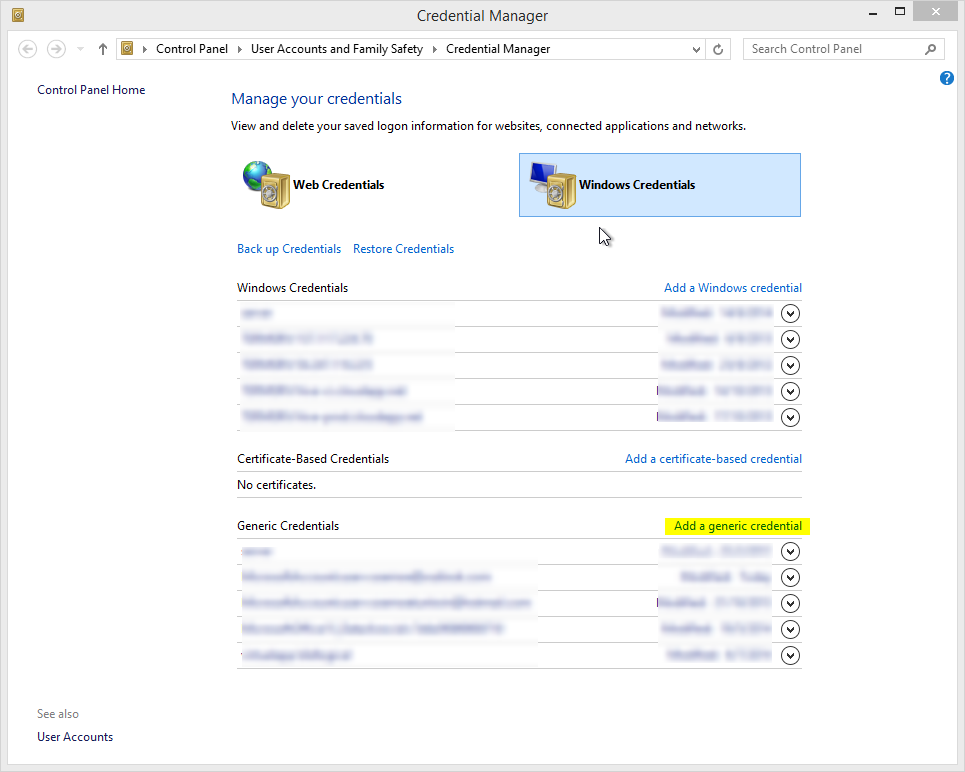Expand the fourth Windows credential entry
Screen dimensions: 965x772
coord(790,391)
